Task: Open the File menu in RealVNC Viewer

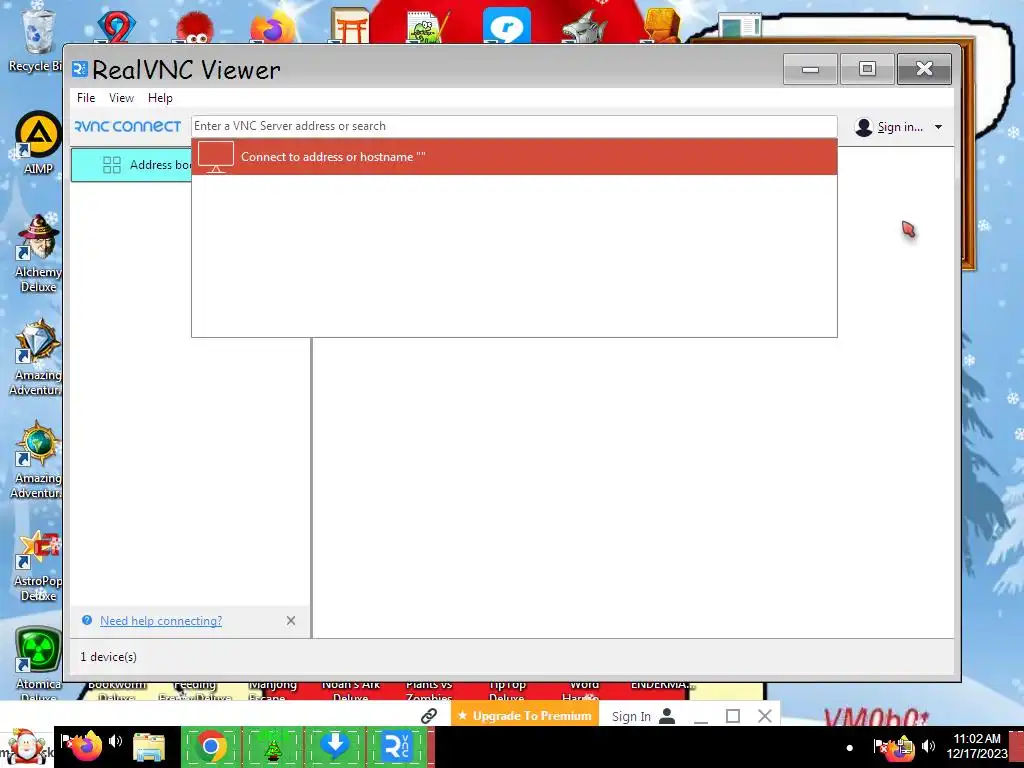Action: pyautogui.click(x=86, y=98)
